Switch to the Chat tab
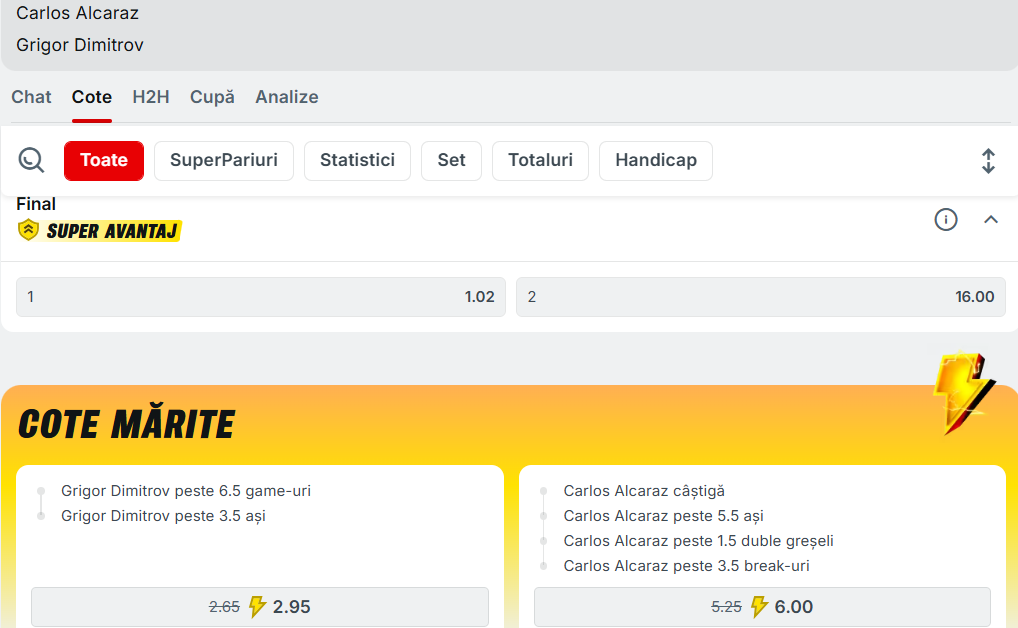 [31, 97]
